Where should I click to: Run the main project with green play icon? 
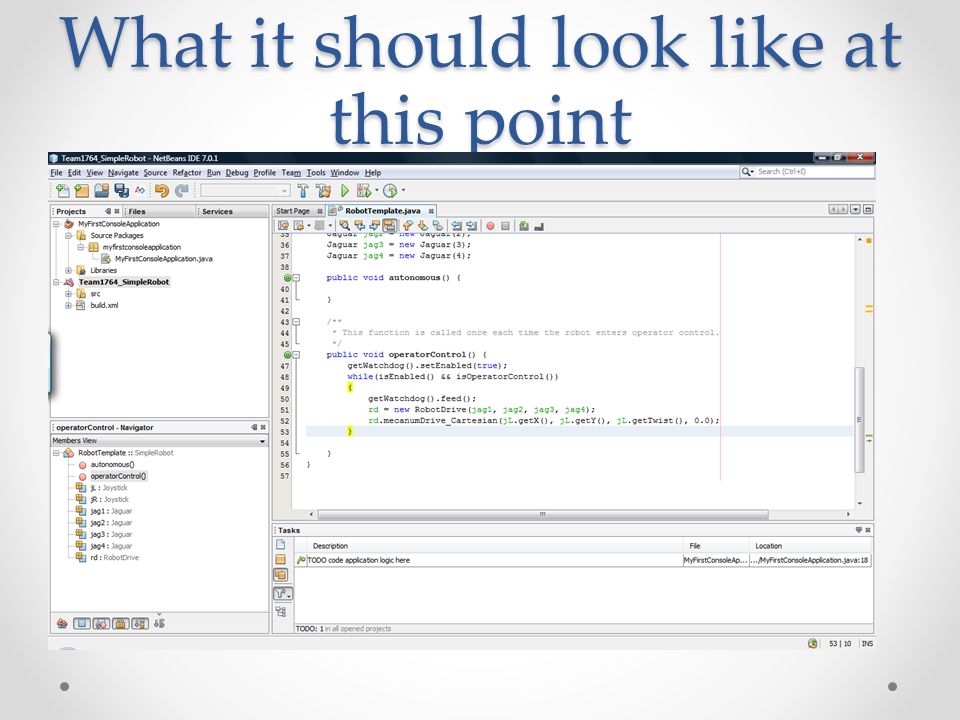[345, 191]
